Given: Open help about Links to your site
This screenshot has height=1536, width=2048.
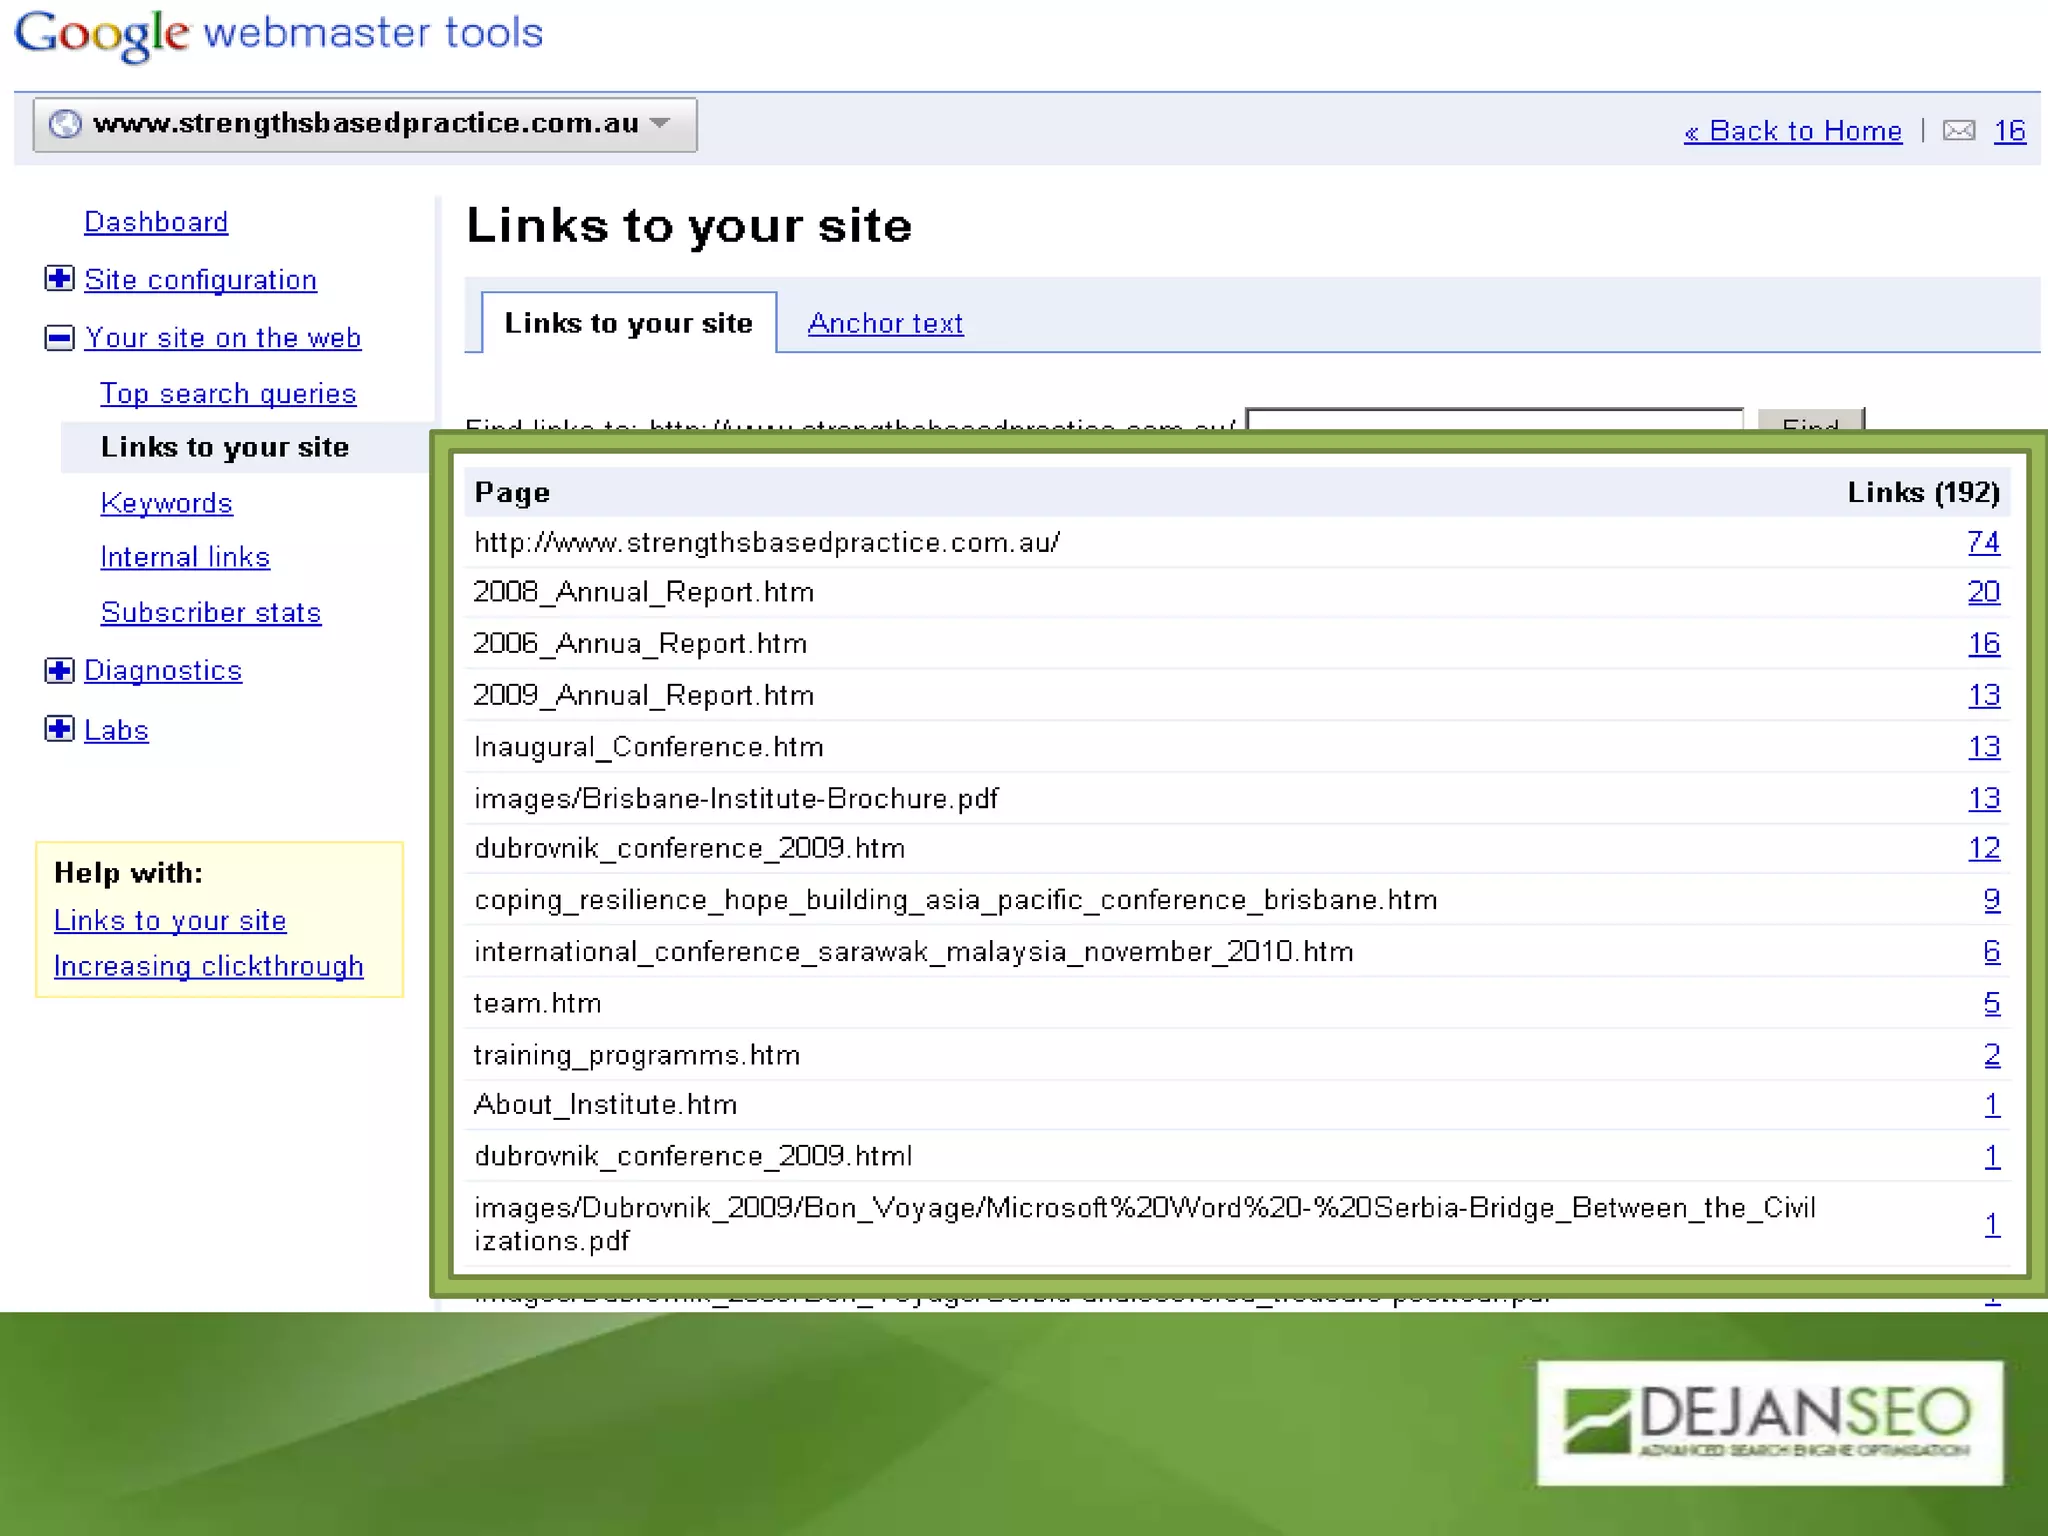Looking at the screenshot, I should coord(170,921).
